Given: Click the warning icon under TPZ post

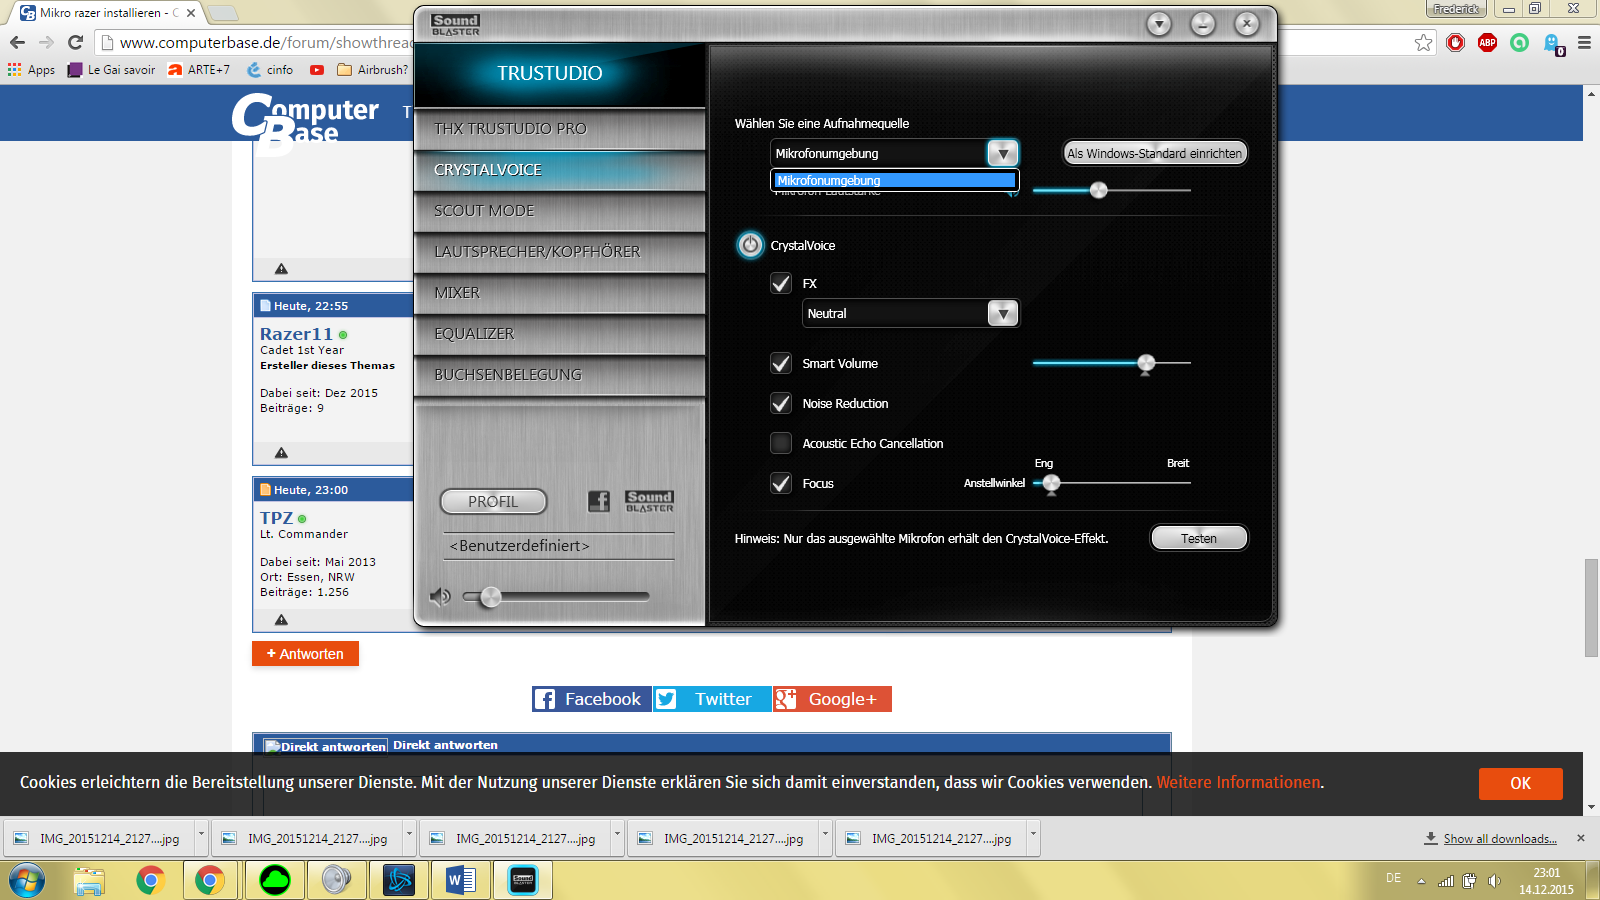Looking at the screenshot, I should click(x=281, y=620).
